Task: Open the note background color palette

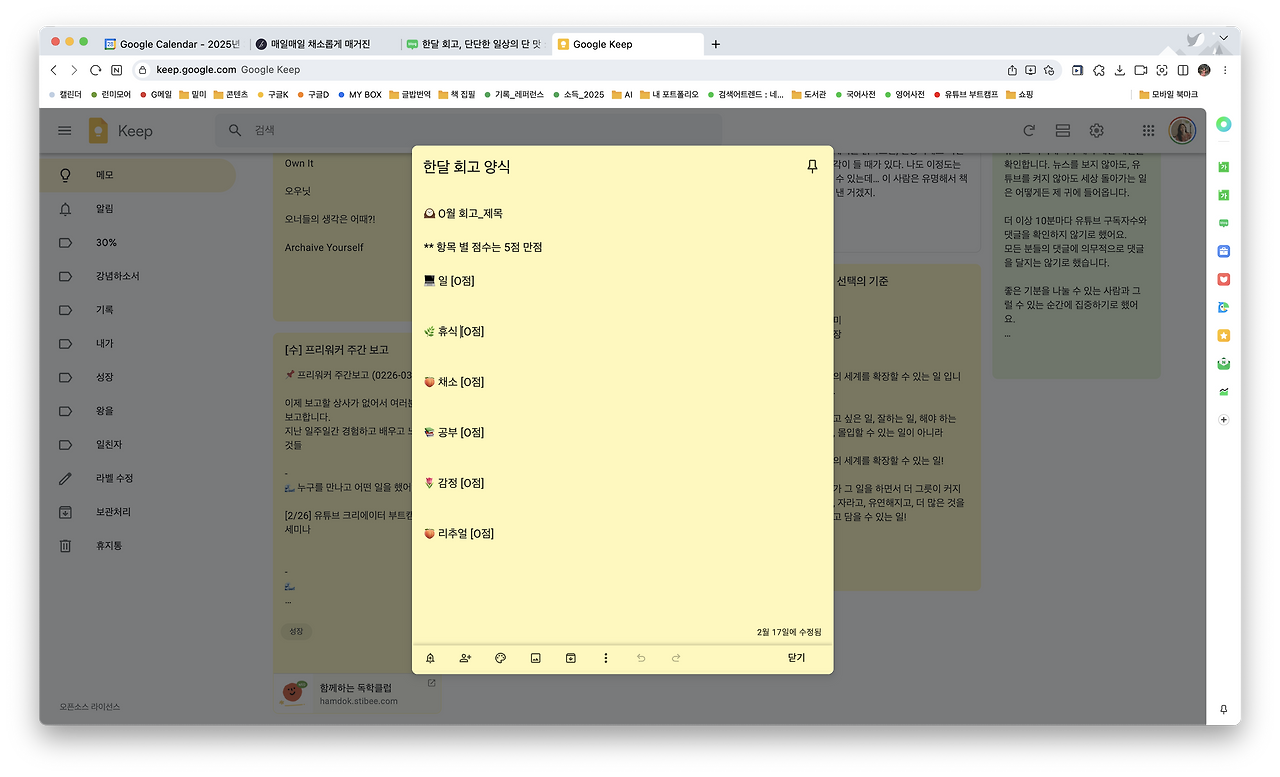Action: pyautogui.click(x=500, y=658)
